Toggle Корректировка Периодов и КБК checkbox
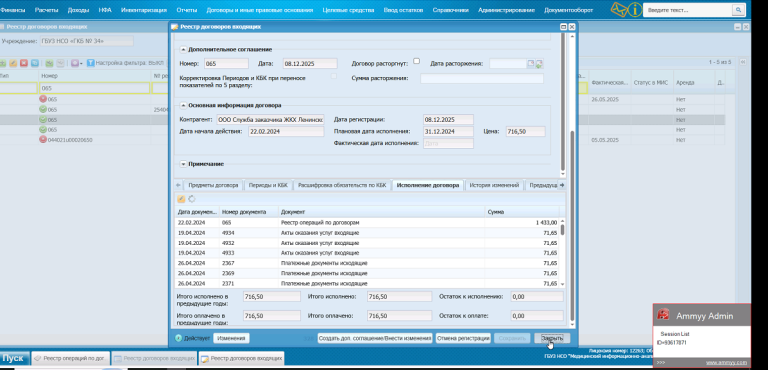Viewport: 768px width, 370px height. click(x=334, y=76)
